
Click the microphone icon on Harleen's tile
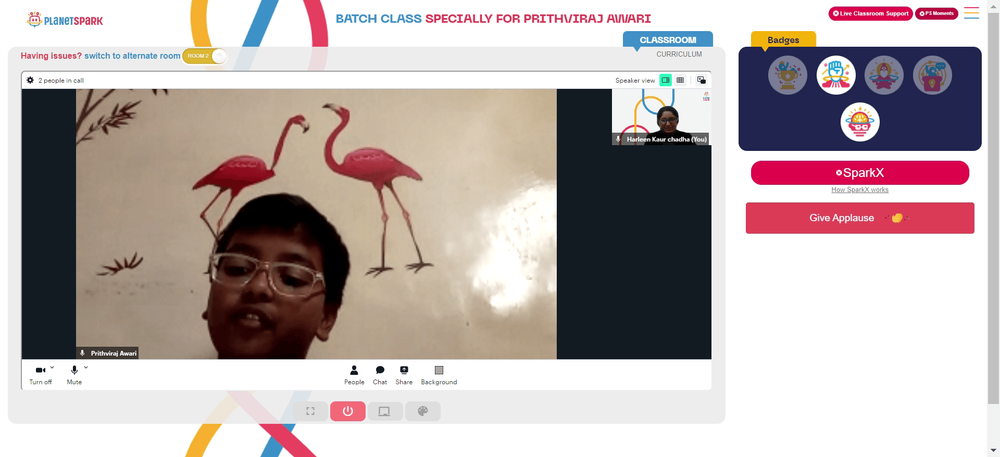tap(618, 139)
